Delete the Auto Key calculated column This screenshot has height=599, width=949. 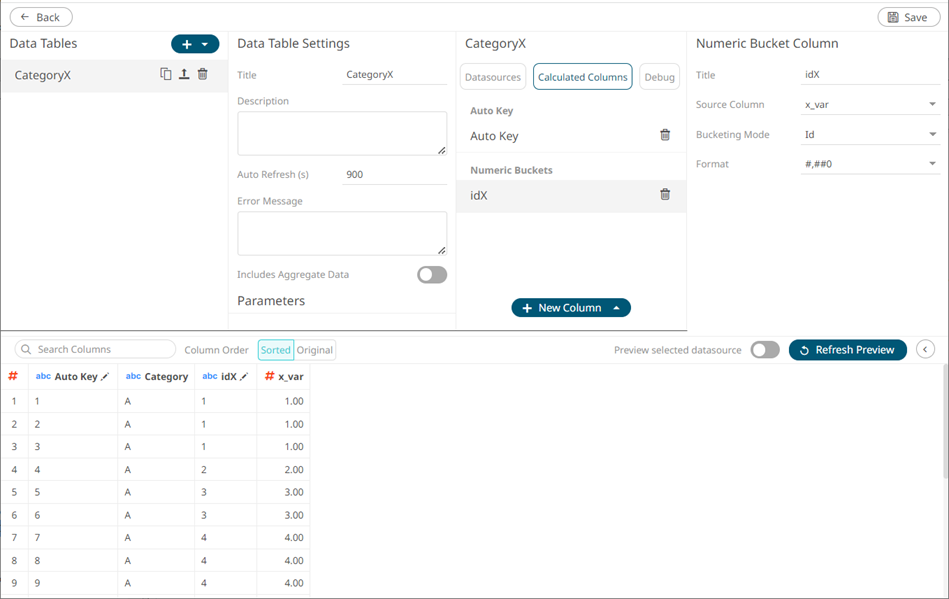coord(665,135)
